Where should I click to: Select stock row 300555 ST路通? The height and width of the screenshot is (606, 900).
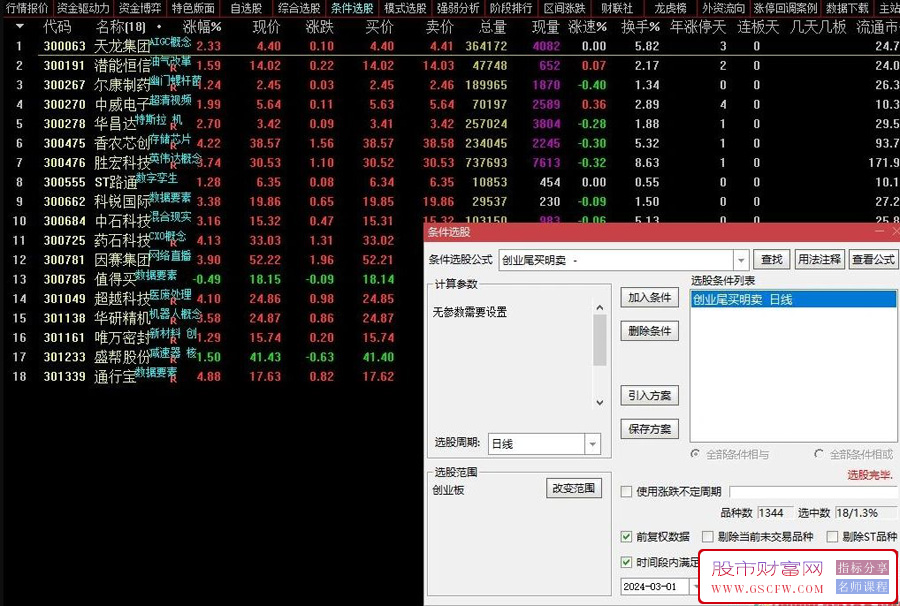[x=450, y=182]
